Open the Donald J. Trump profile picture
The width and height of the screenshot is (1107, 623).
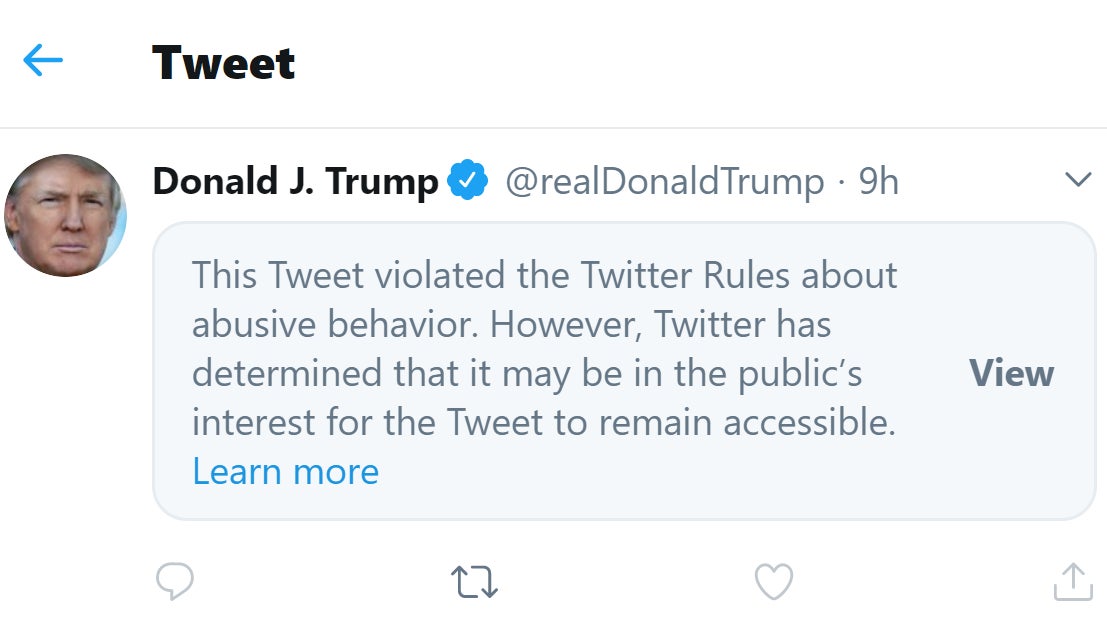[x=66, y=215]
